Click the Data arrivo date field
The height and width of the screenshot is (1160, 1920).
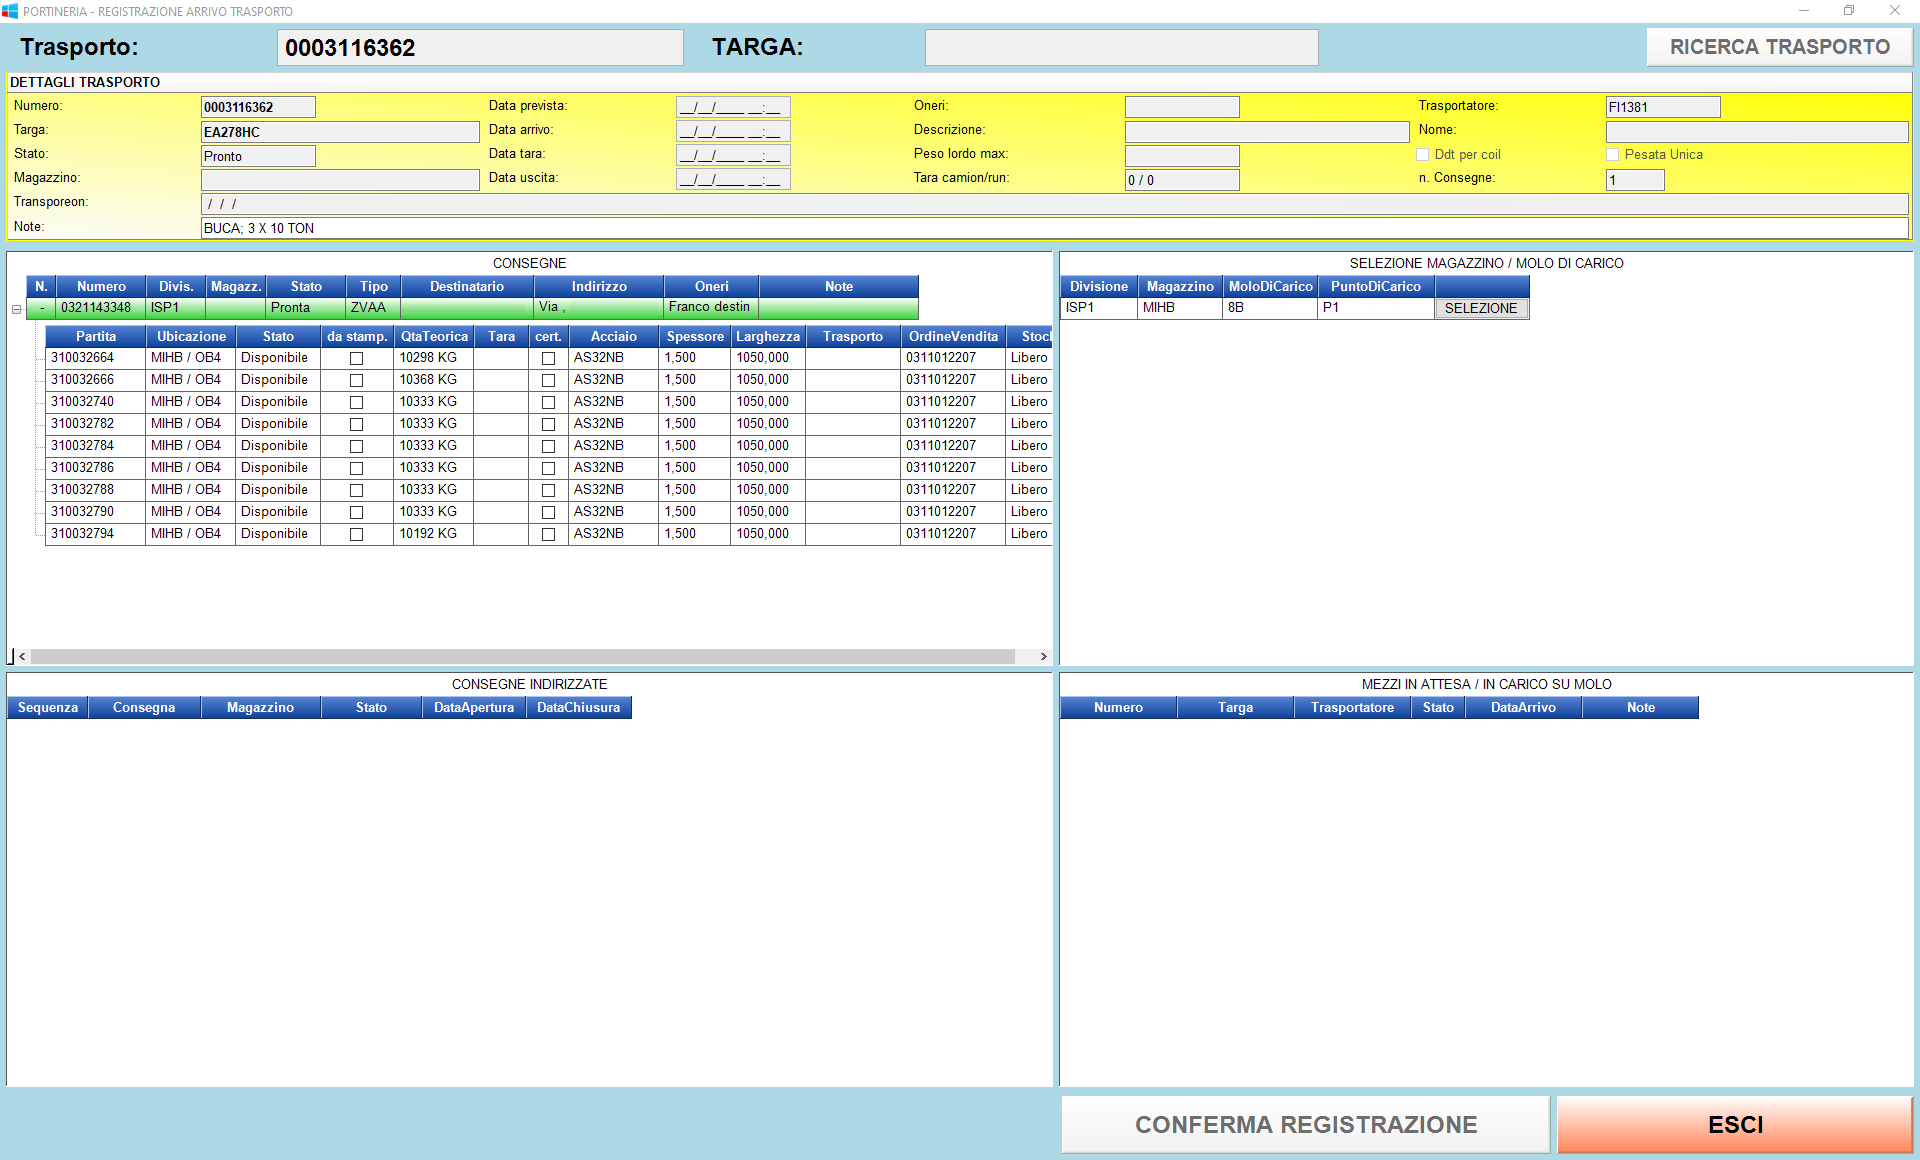tap(733, 131)
